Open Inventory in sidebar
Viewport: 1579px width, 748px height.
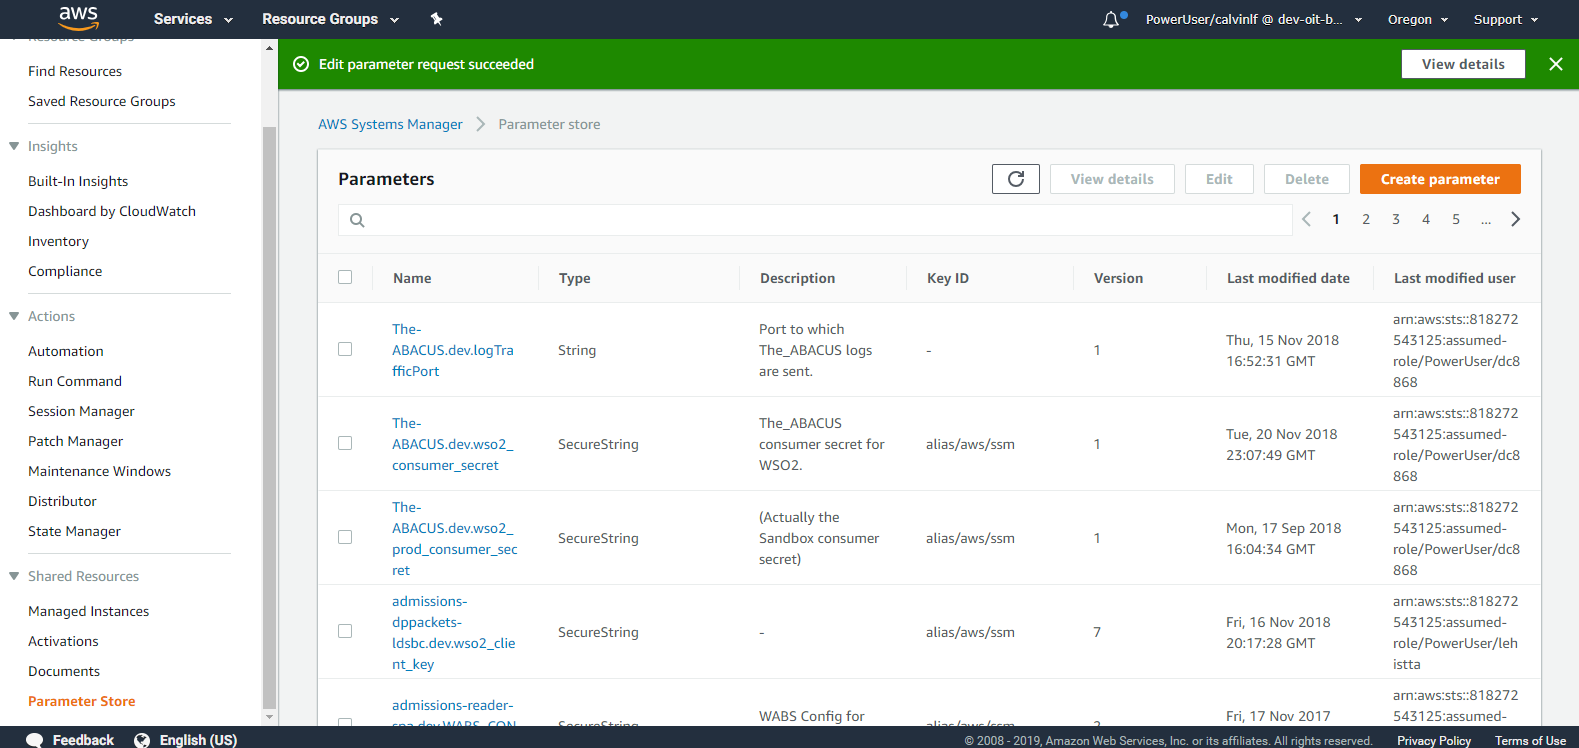[x=58, y=241]
